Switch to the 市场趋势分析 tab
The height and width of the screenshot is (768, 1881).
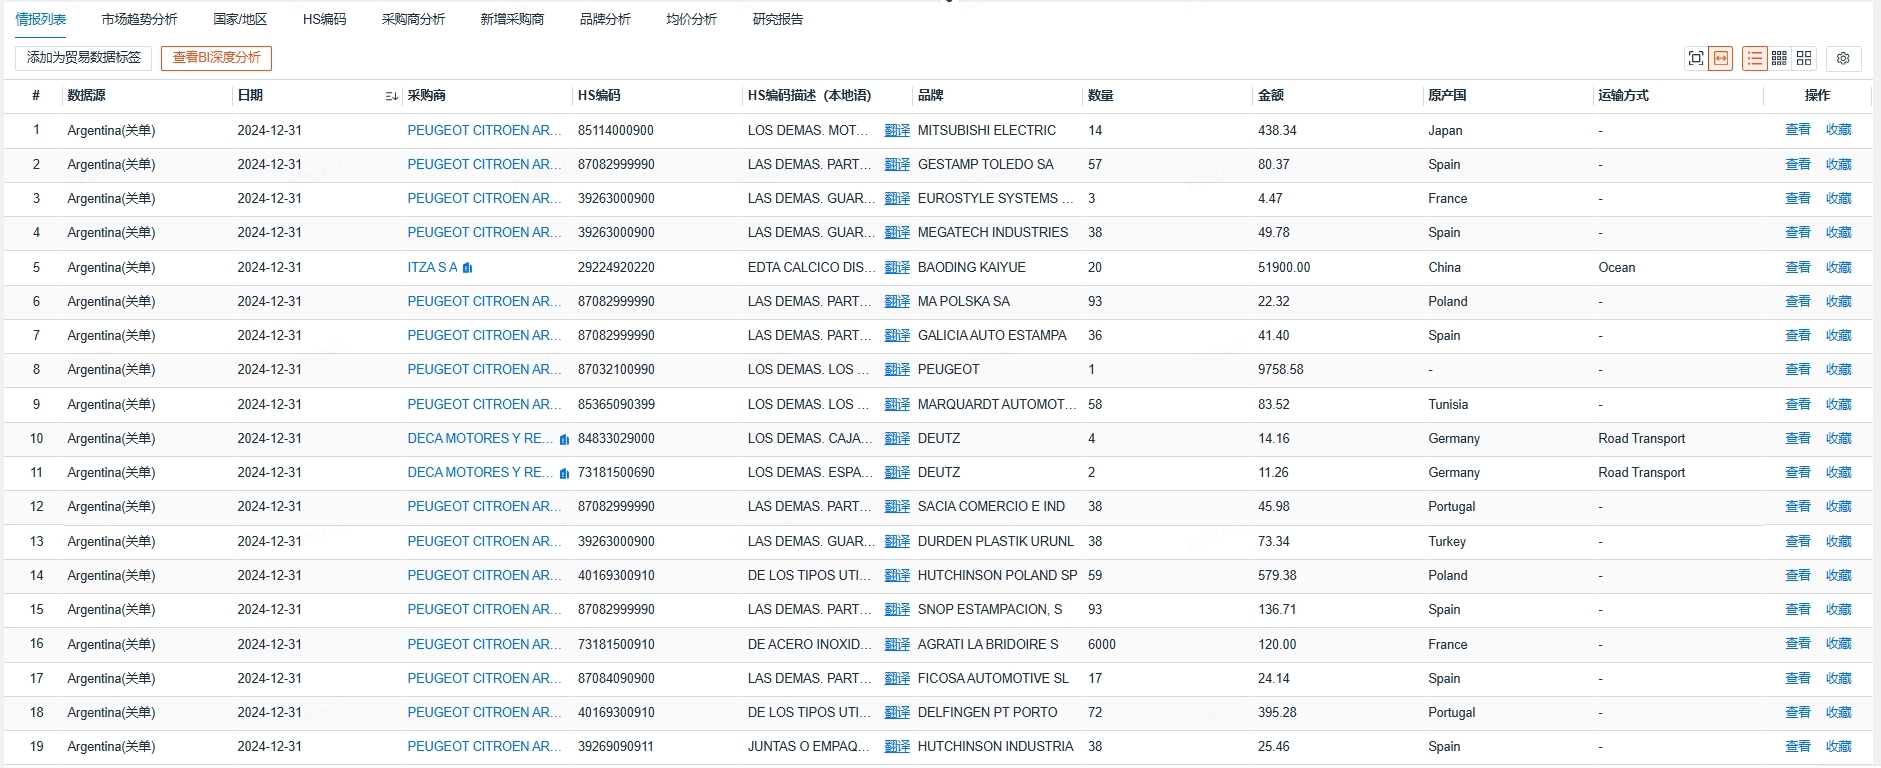[x=140, y=19]
